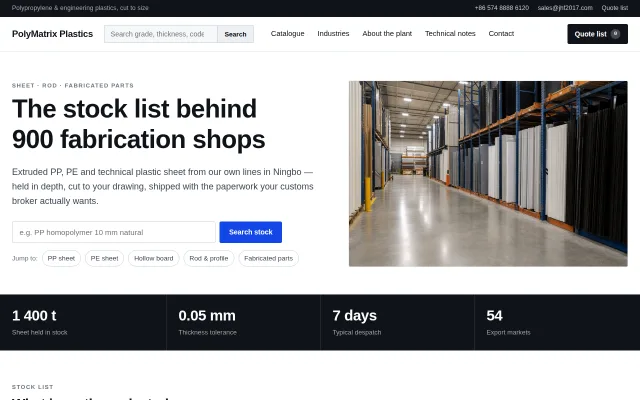This screenshot has width=640, height=400.
Task: Click 'Typical despatch' caption
Action: [x=357, y=333]
